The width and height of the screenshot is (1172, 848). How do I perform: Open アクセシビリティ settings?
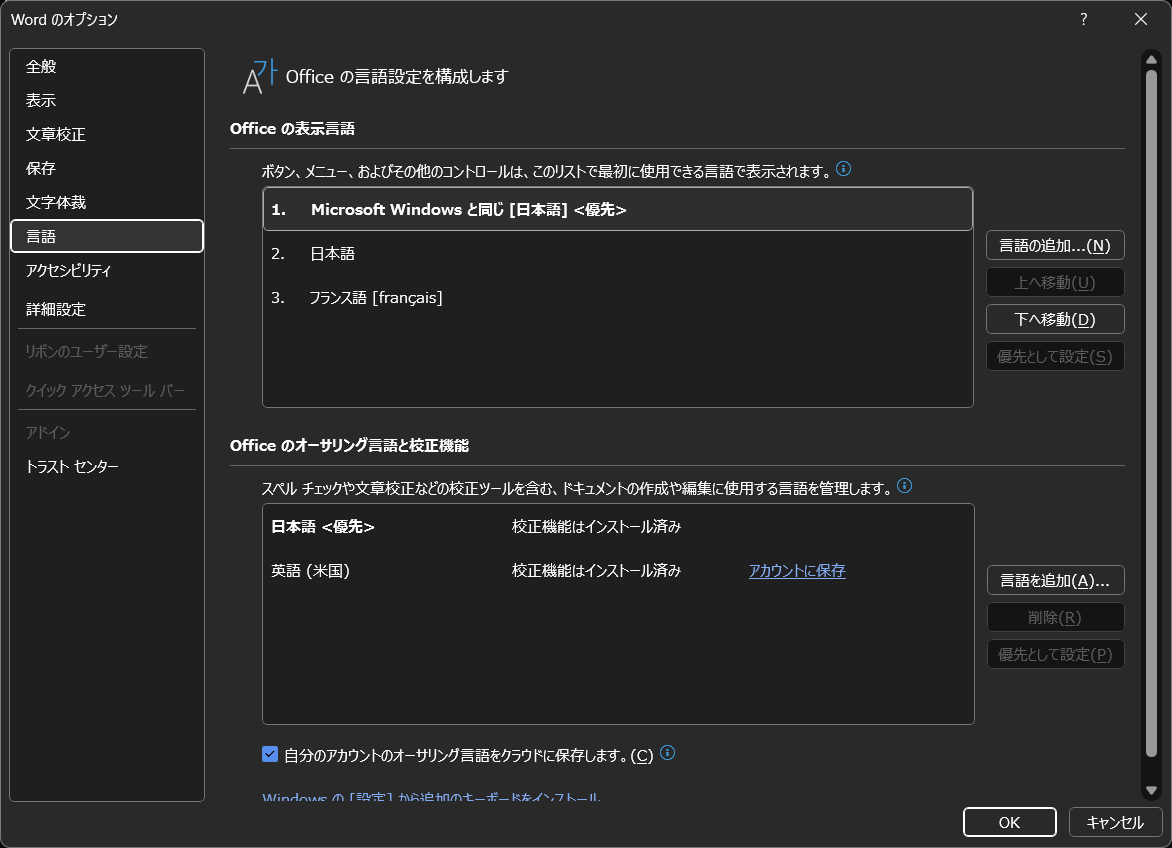pos(107,270)
